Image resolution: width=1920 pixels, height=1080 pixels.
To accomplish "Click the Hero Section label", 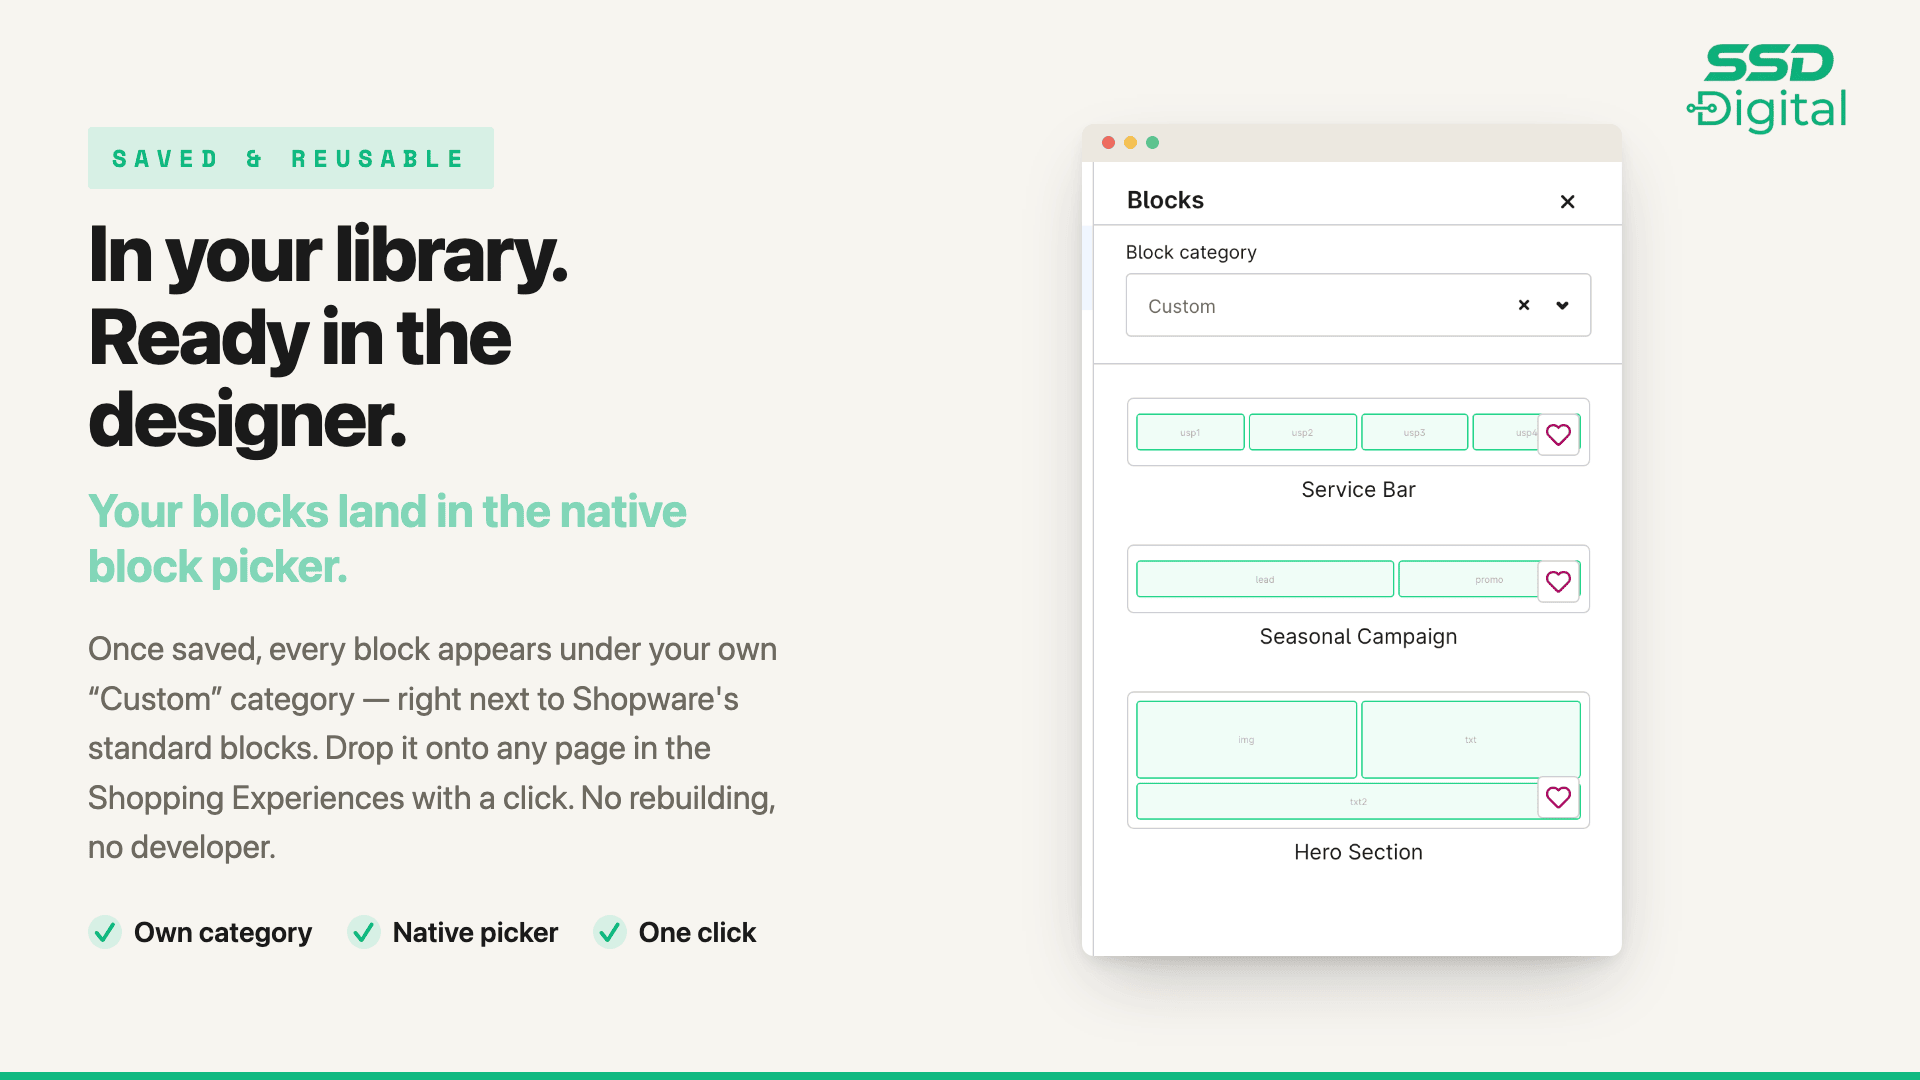I will (1358, 852).
